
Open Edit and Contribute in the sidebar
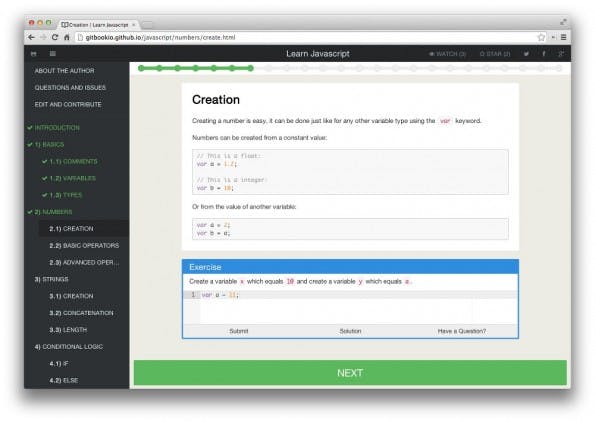[68, 104]
